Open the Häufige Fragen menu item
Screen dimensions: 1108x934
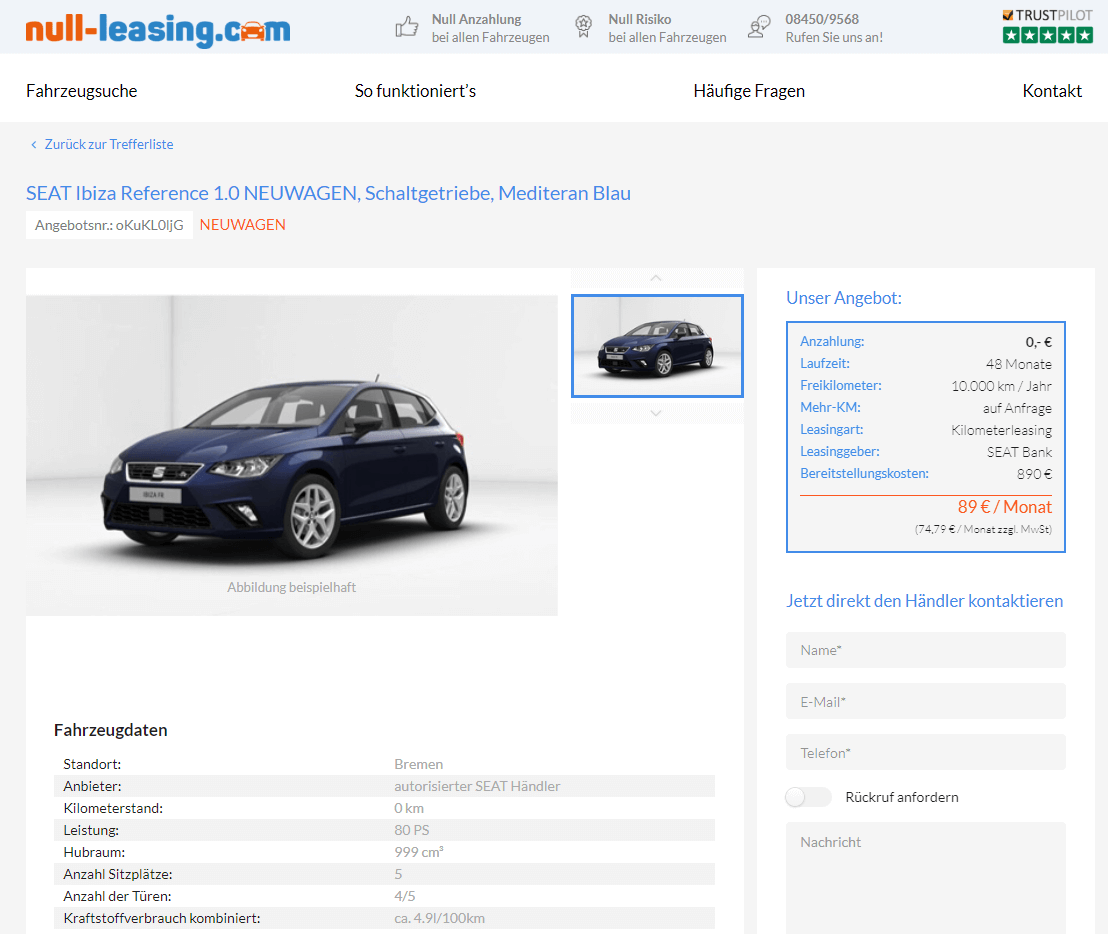(749, 91)
